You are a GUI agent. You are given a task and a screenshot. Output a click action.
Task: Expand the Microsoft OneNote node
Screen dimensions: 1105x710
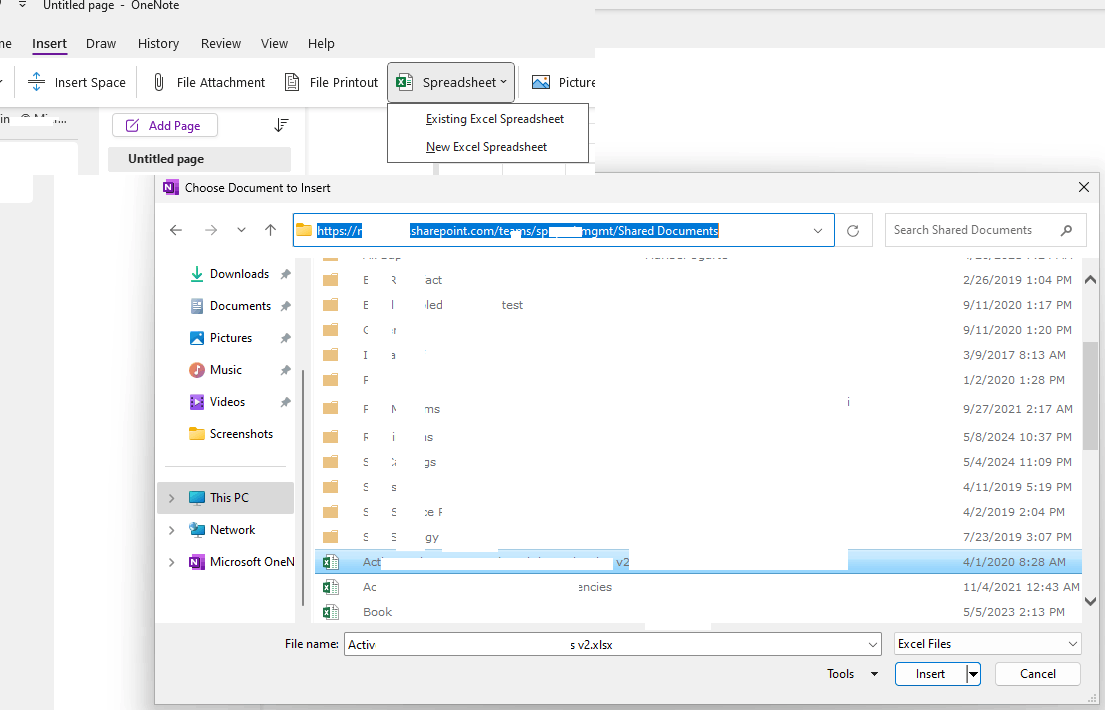point(171,562)
